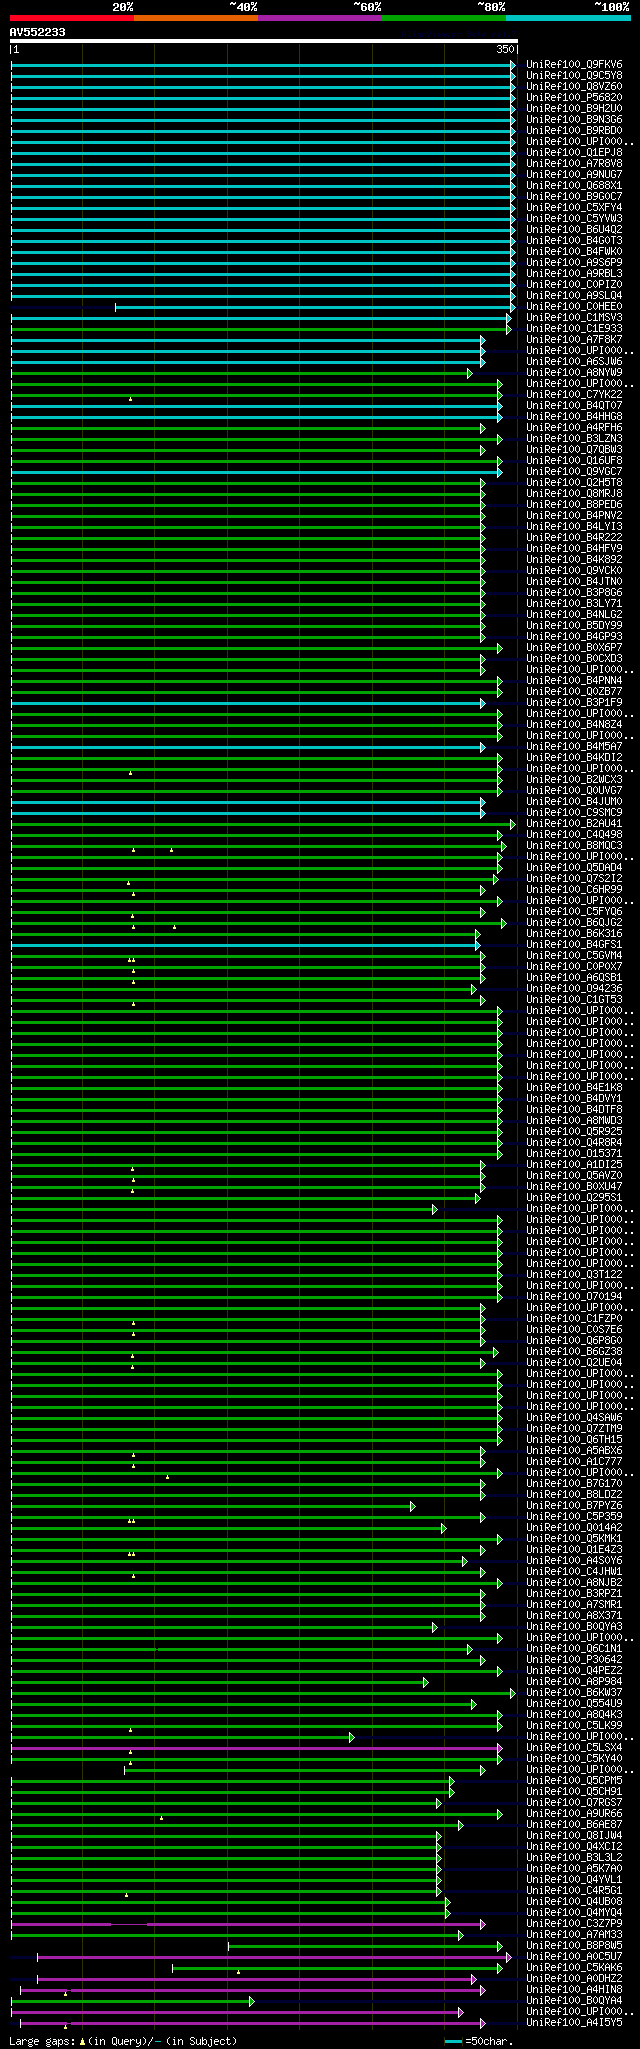Open hit UniRef100_Q9C5Y8

click(x=574, y=76)
